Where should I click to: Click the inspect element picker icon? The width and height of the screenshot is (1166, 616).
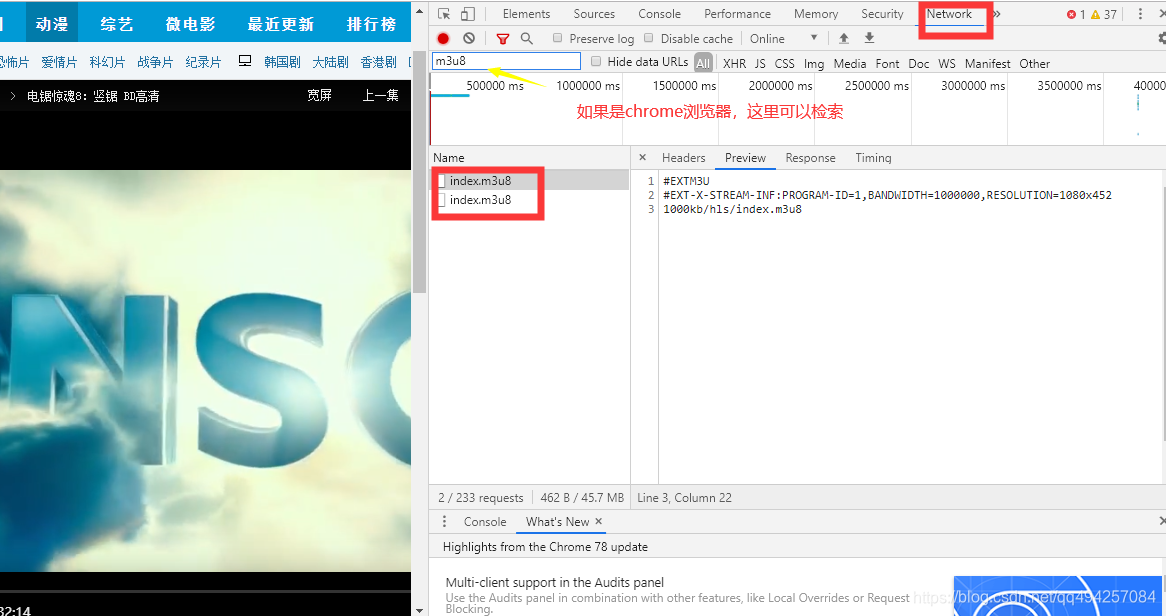click(443, 13)
